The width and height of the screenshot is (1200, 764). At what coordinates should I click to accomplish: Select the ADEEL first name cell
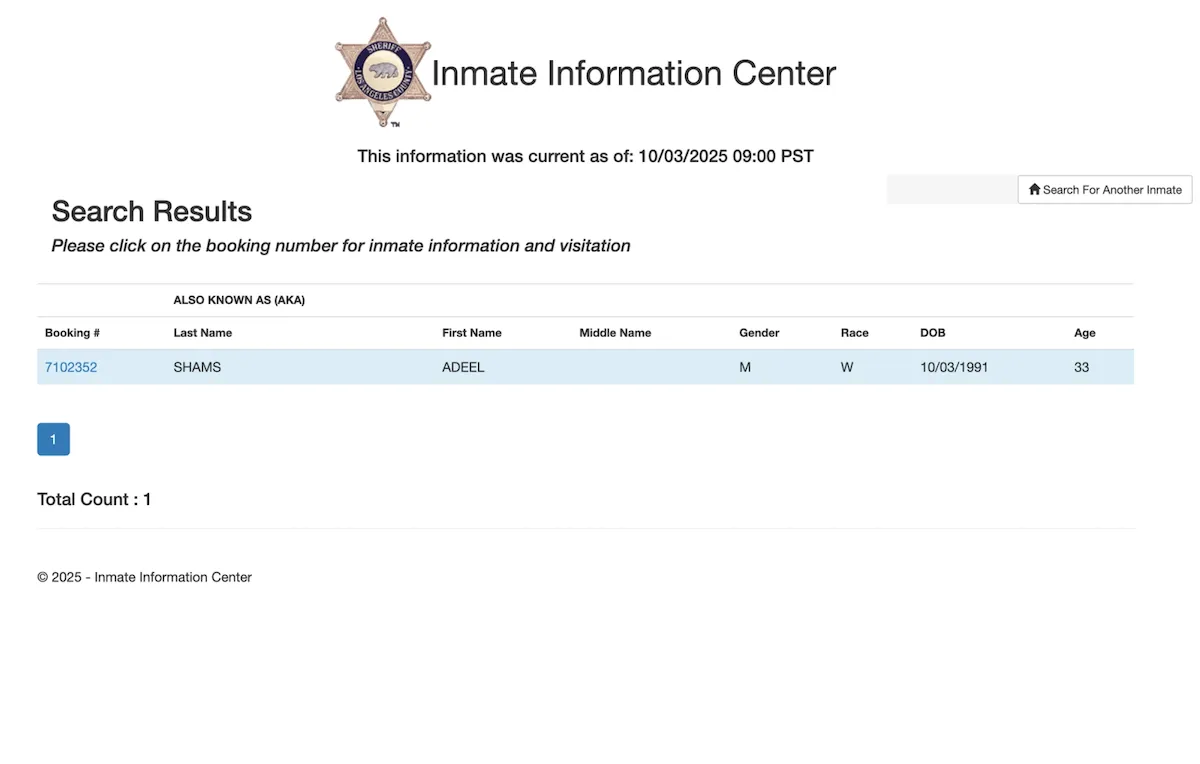click(463, 367)
